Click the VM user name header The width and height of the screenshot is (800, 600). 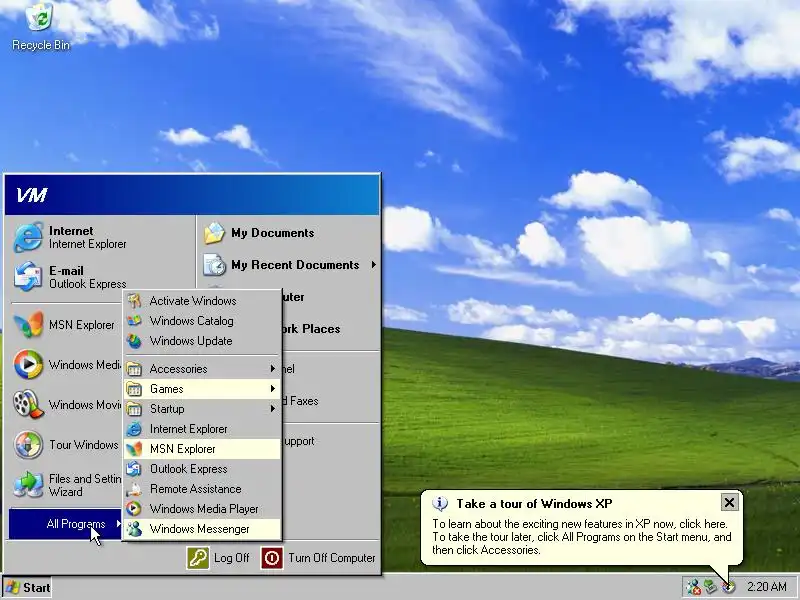point(32,195)
